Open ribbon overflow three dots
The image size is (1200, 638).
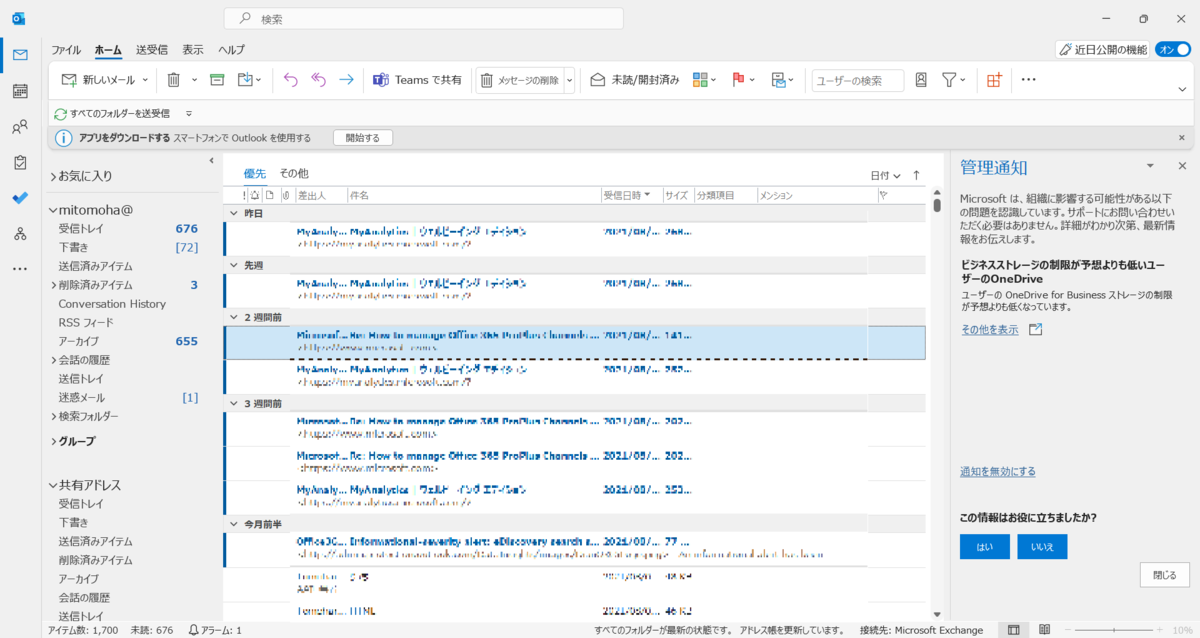(1028, 80)
